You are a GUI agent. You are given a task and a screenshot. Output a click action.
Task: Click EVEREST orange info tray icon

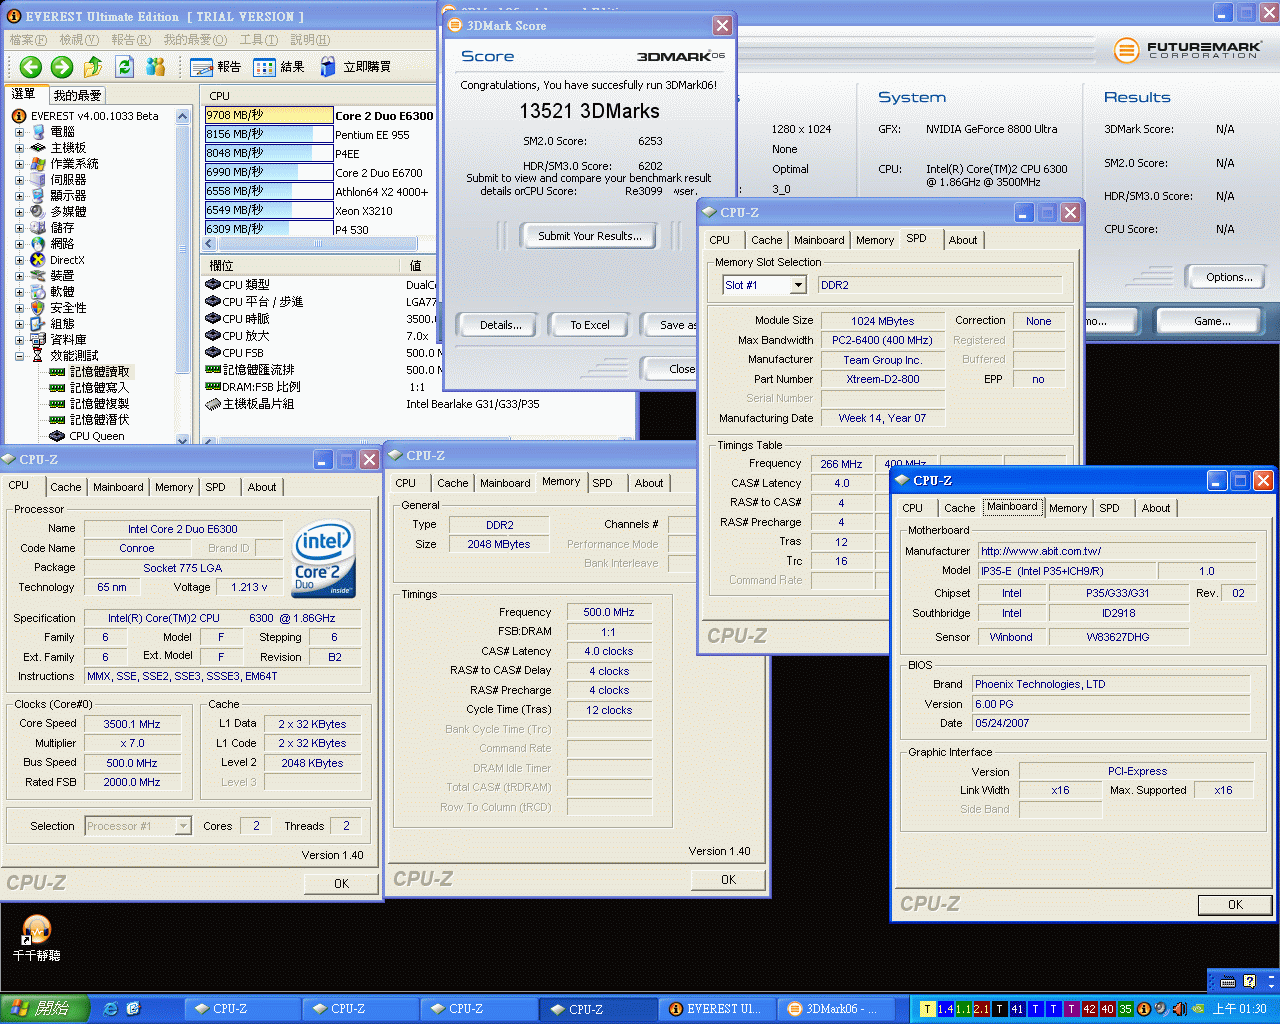click(x=1144, y=1009)
